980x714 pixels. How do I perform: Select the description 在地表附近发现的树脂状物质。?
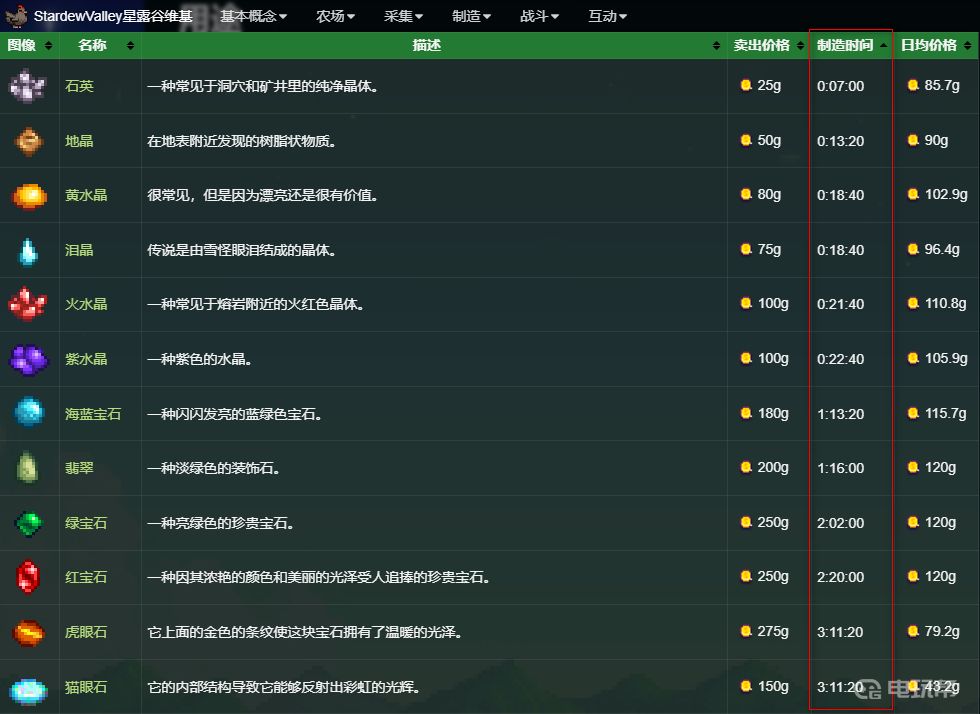(x=242, y=141)
